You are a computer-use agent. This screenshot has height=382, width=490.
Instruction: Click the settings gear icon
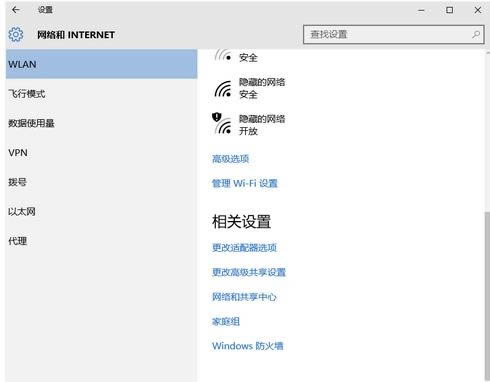tap(16, 34)
